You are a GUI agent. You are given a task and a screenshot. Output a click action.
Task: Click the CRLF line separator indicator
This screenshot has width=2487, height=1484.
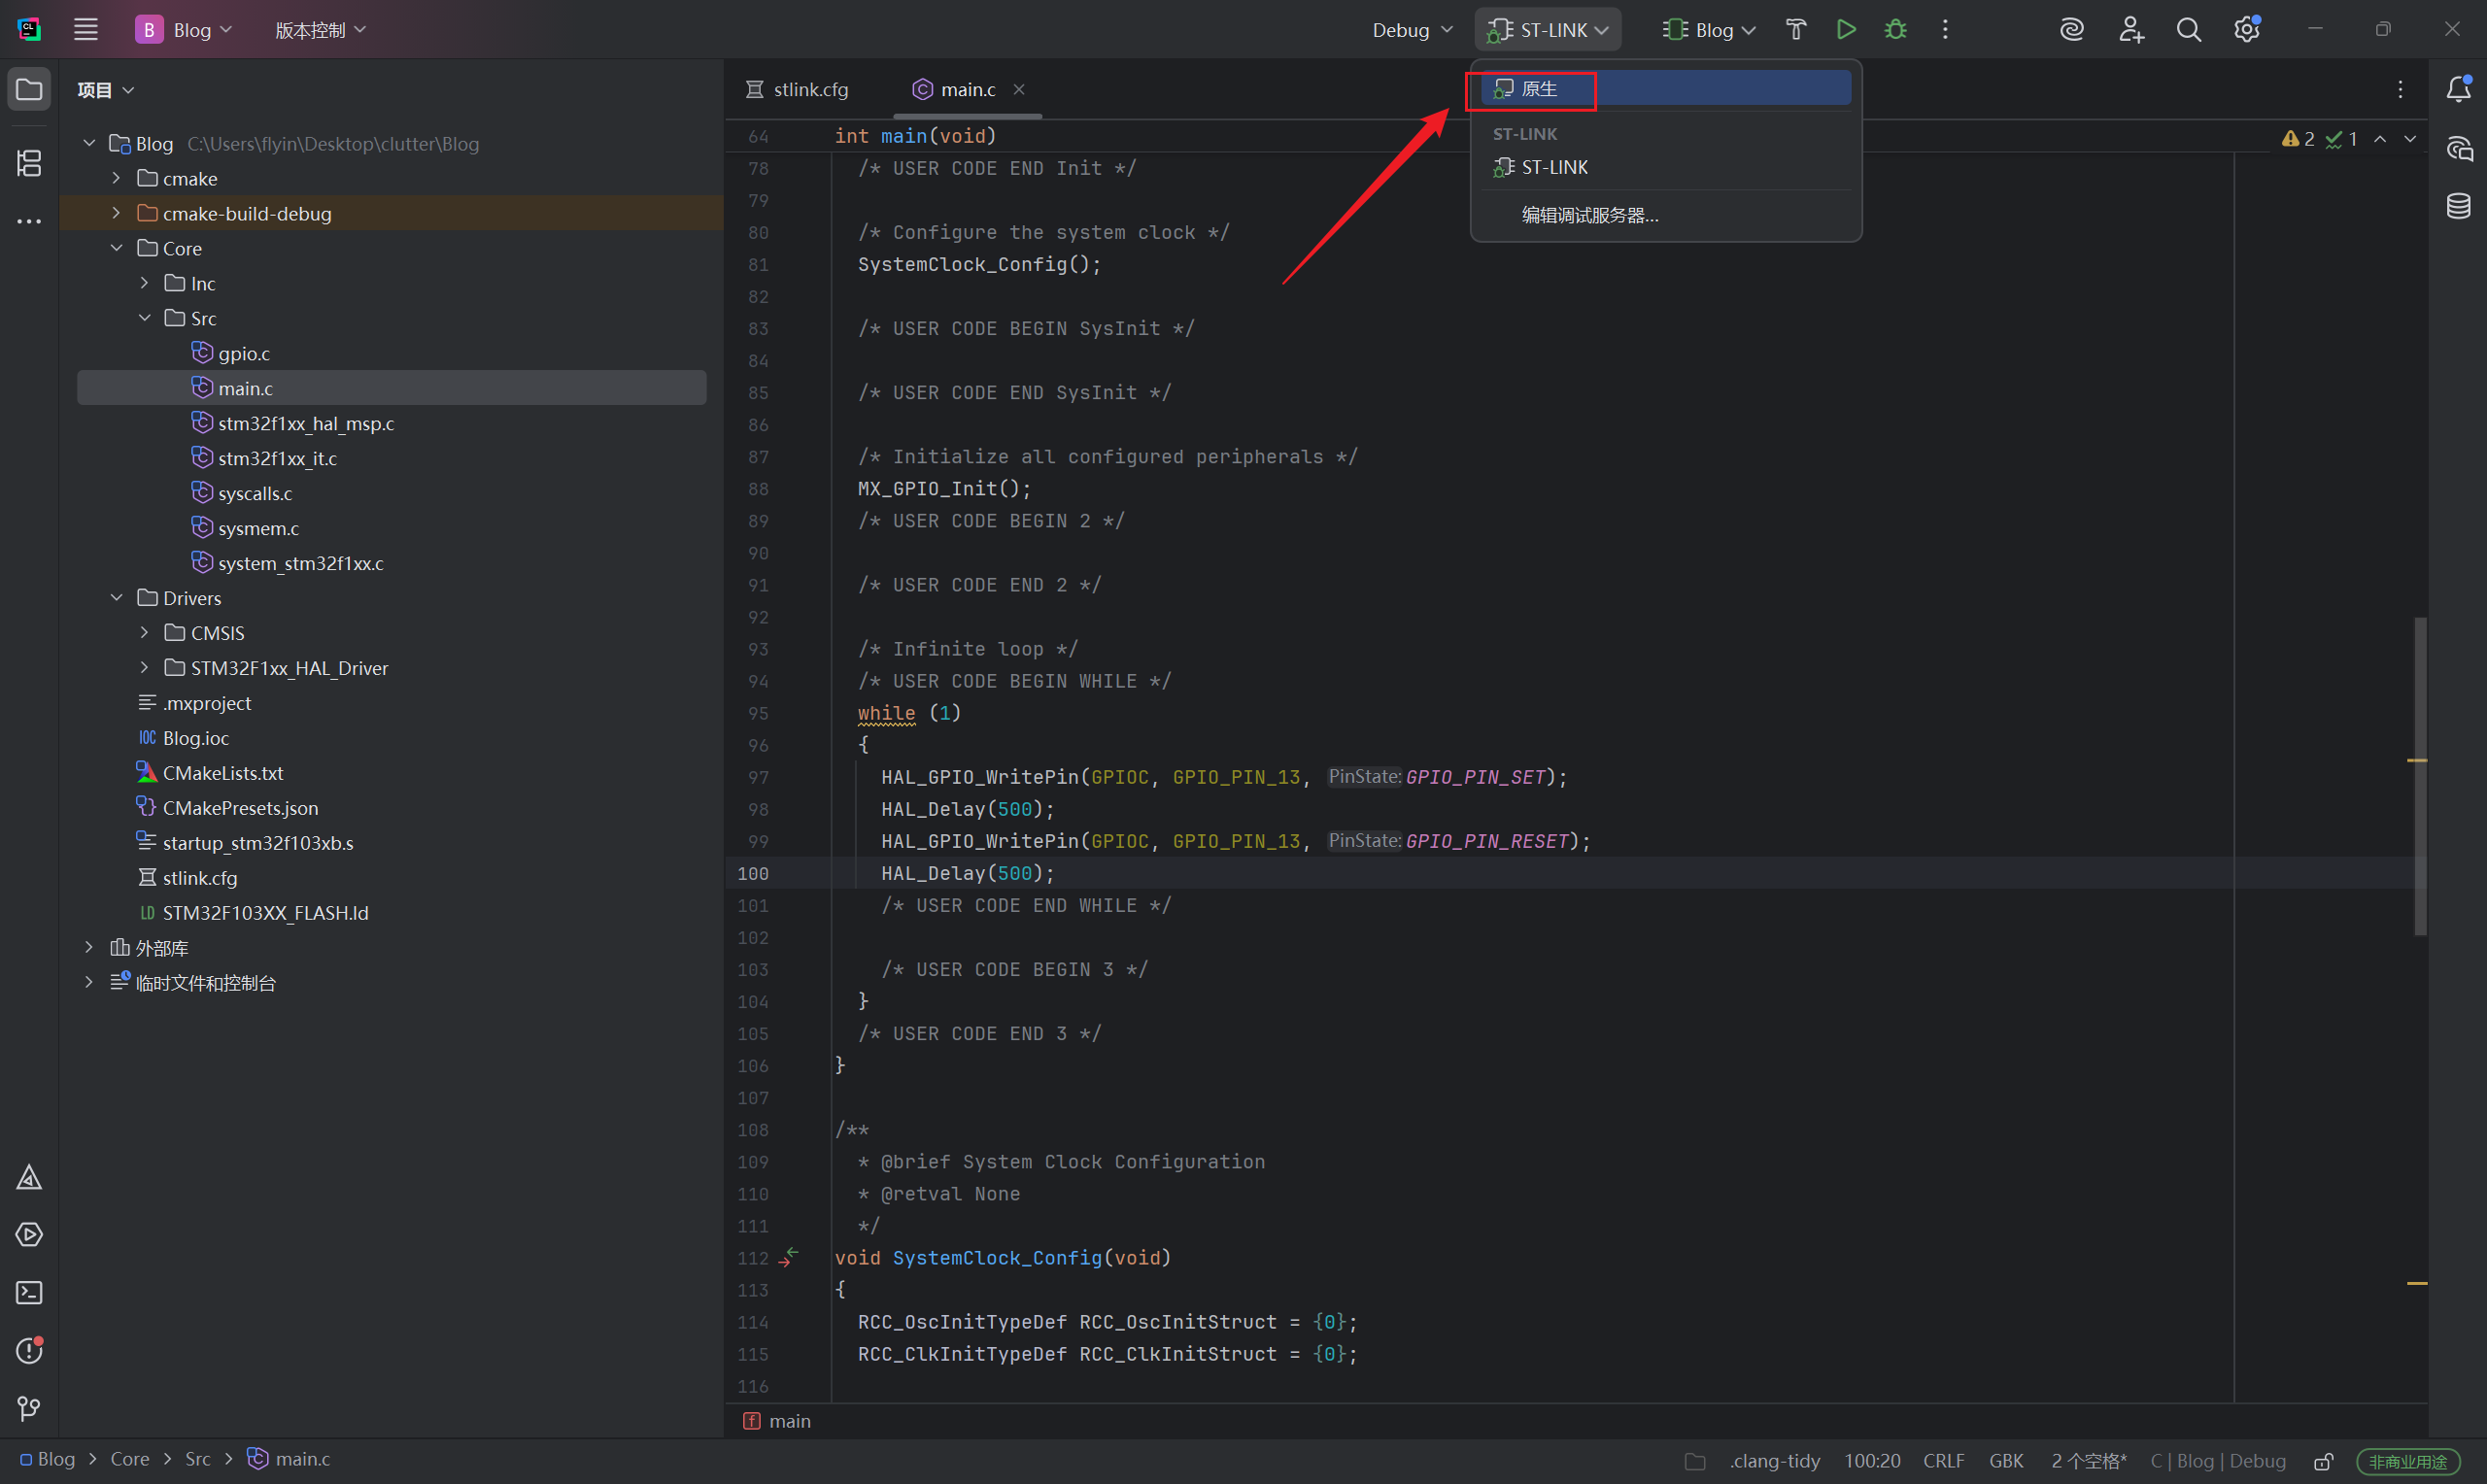[x=1943, y=1461]
